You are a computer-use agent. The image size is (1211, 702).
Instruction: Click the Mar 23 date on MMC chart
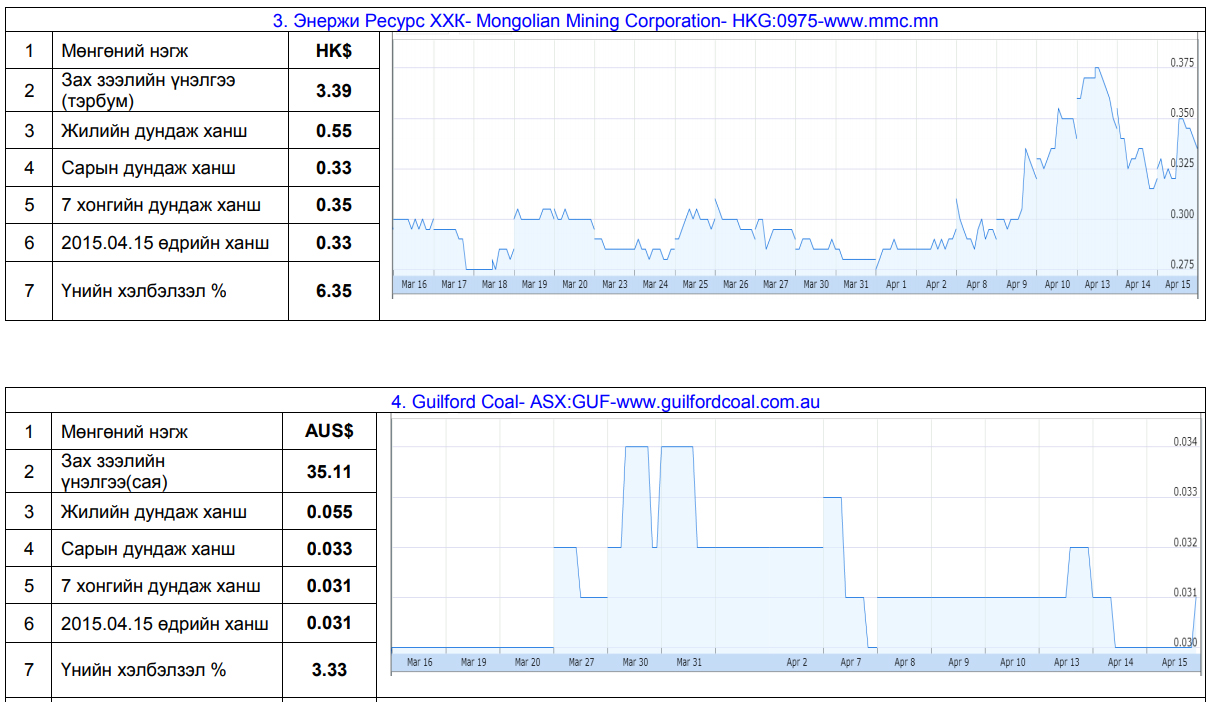click(x=615, y=285)
